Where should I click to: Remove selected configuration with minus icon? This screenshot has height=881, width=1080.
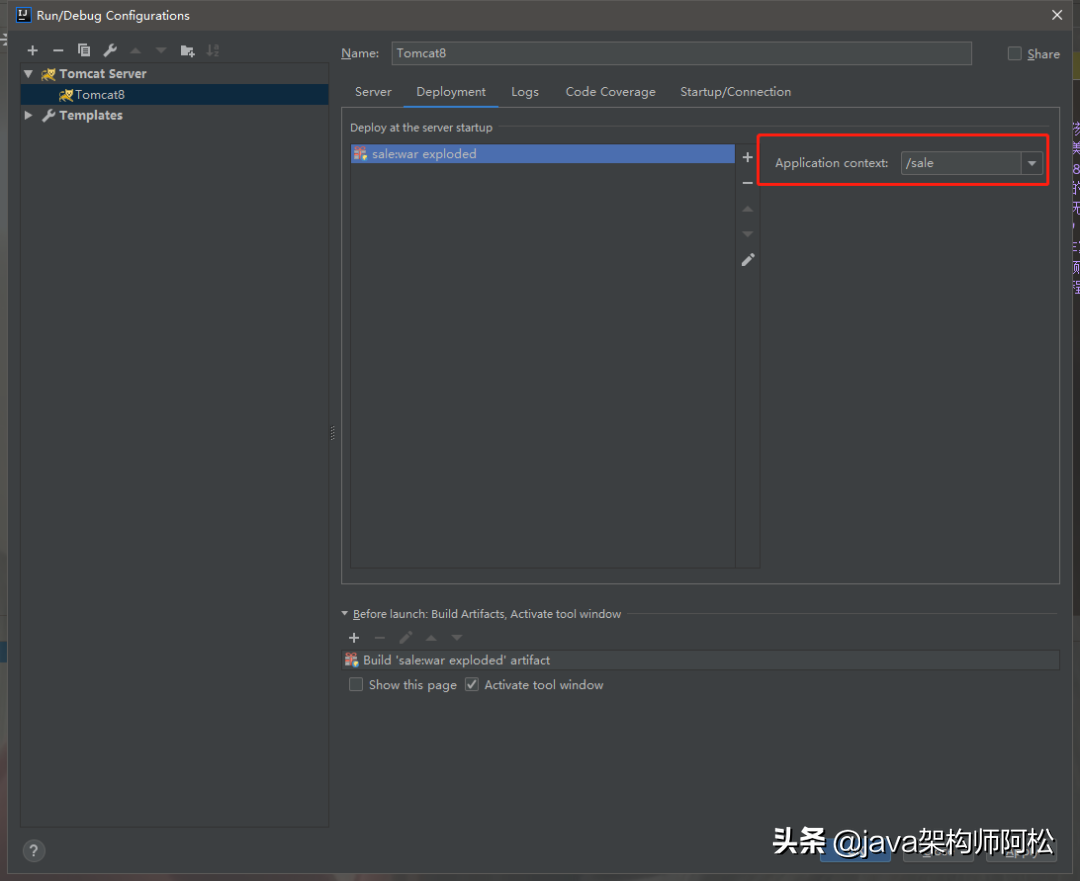[x=58, y=50]
